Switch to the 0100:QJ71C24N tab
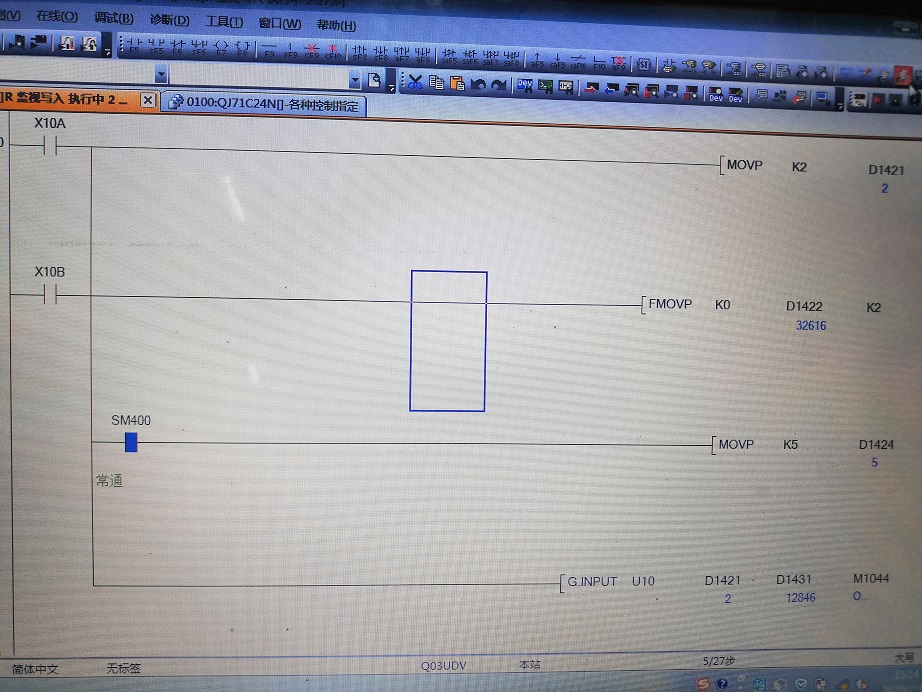The width and height of the screenshot is (922, 692). [264, 102]
